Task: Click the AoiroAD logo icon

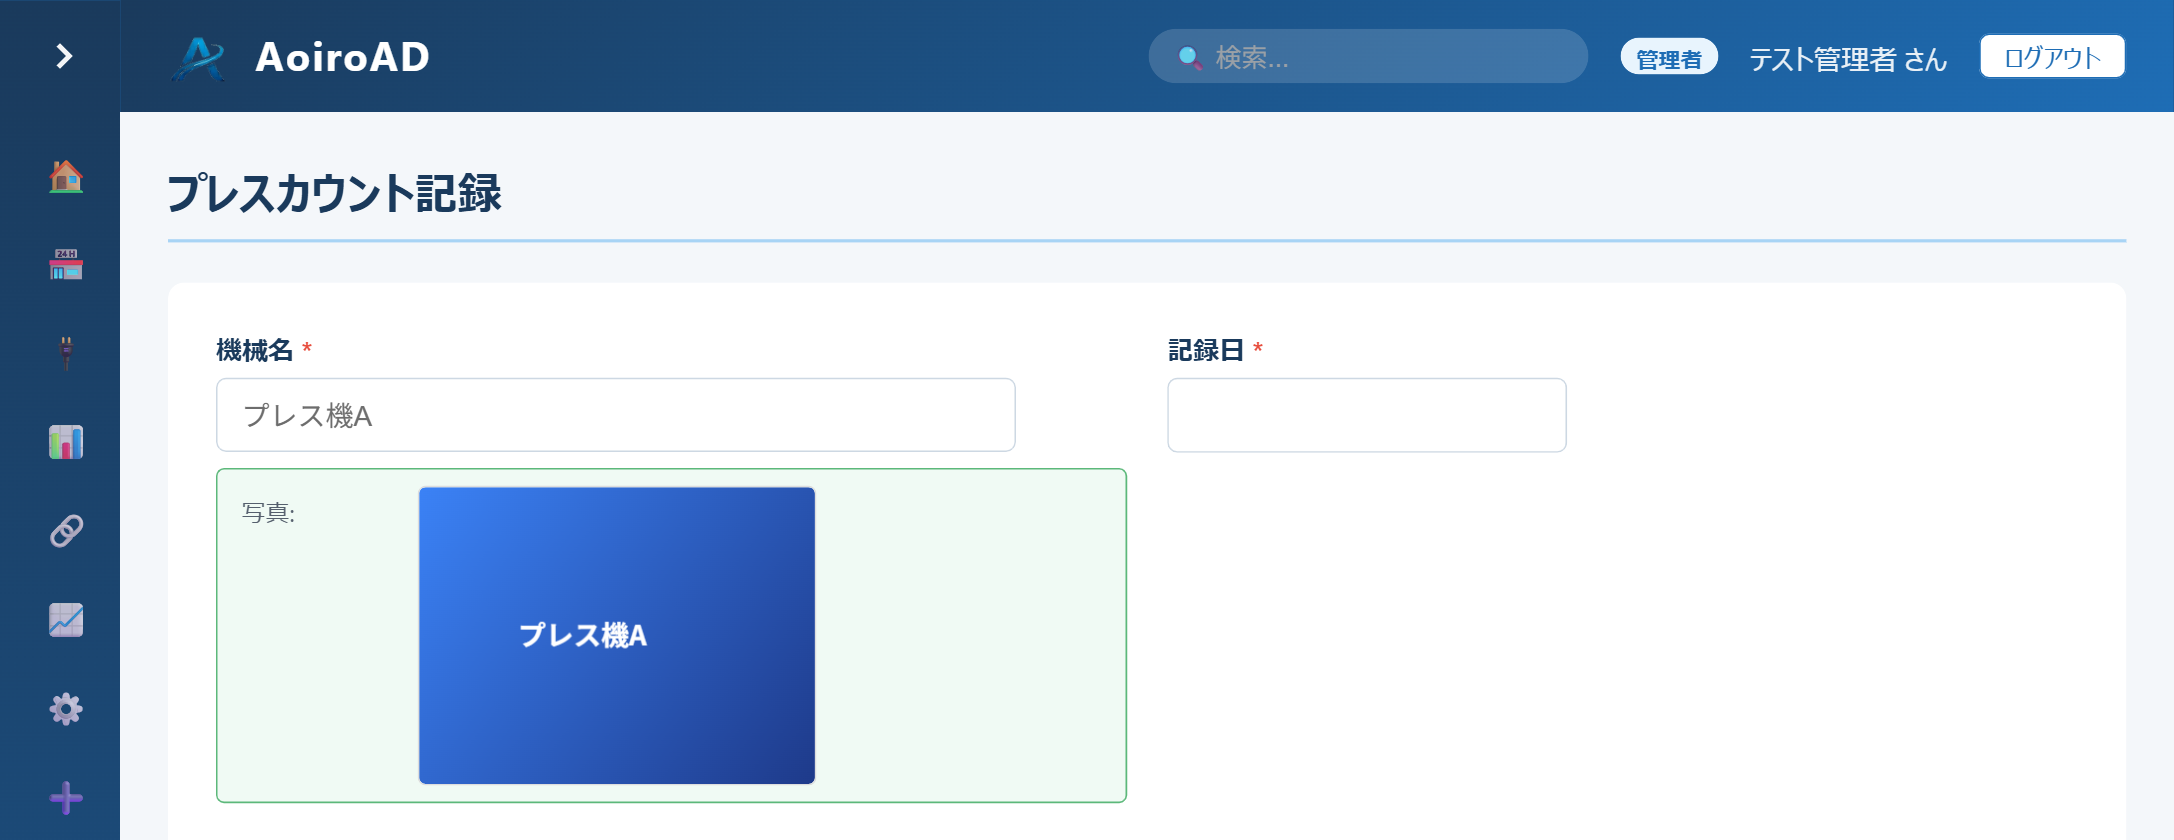Action: point(199,58)
